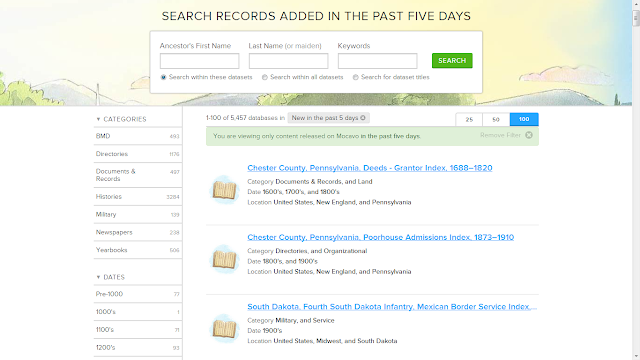The width and height of the screenshot is (640, 360).
Task: Filter by 1200's date
Action: point(138,348)
